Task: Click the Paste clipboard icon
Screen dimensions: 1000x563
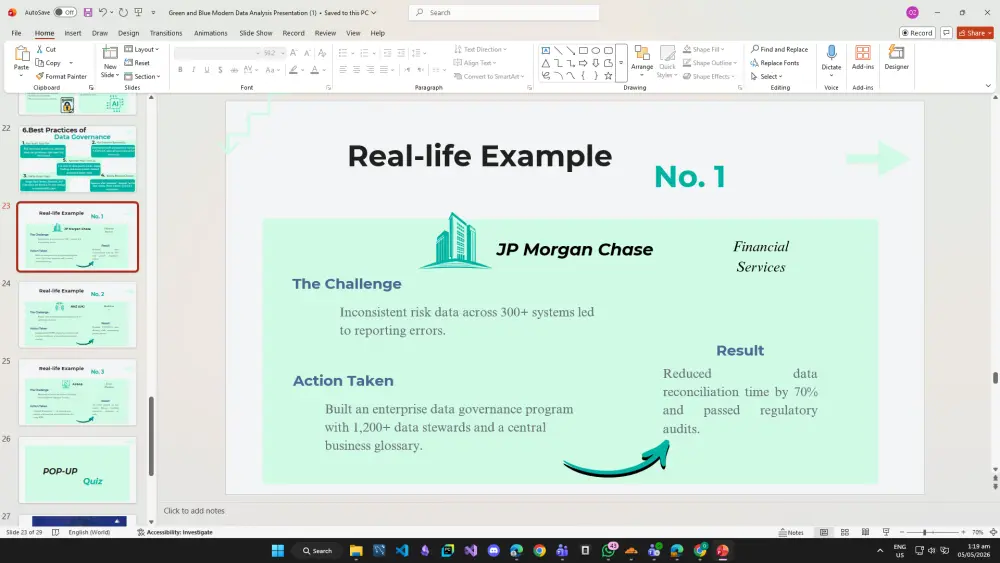Action: click(x=22, y=54)
